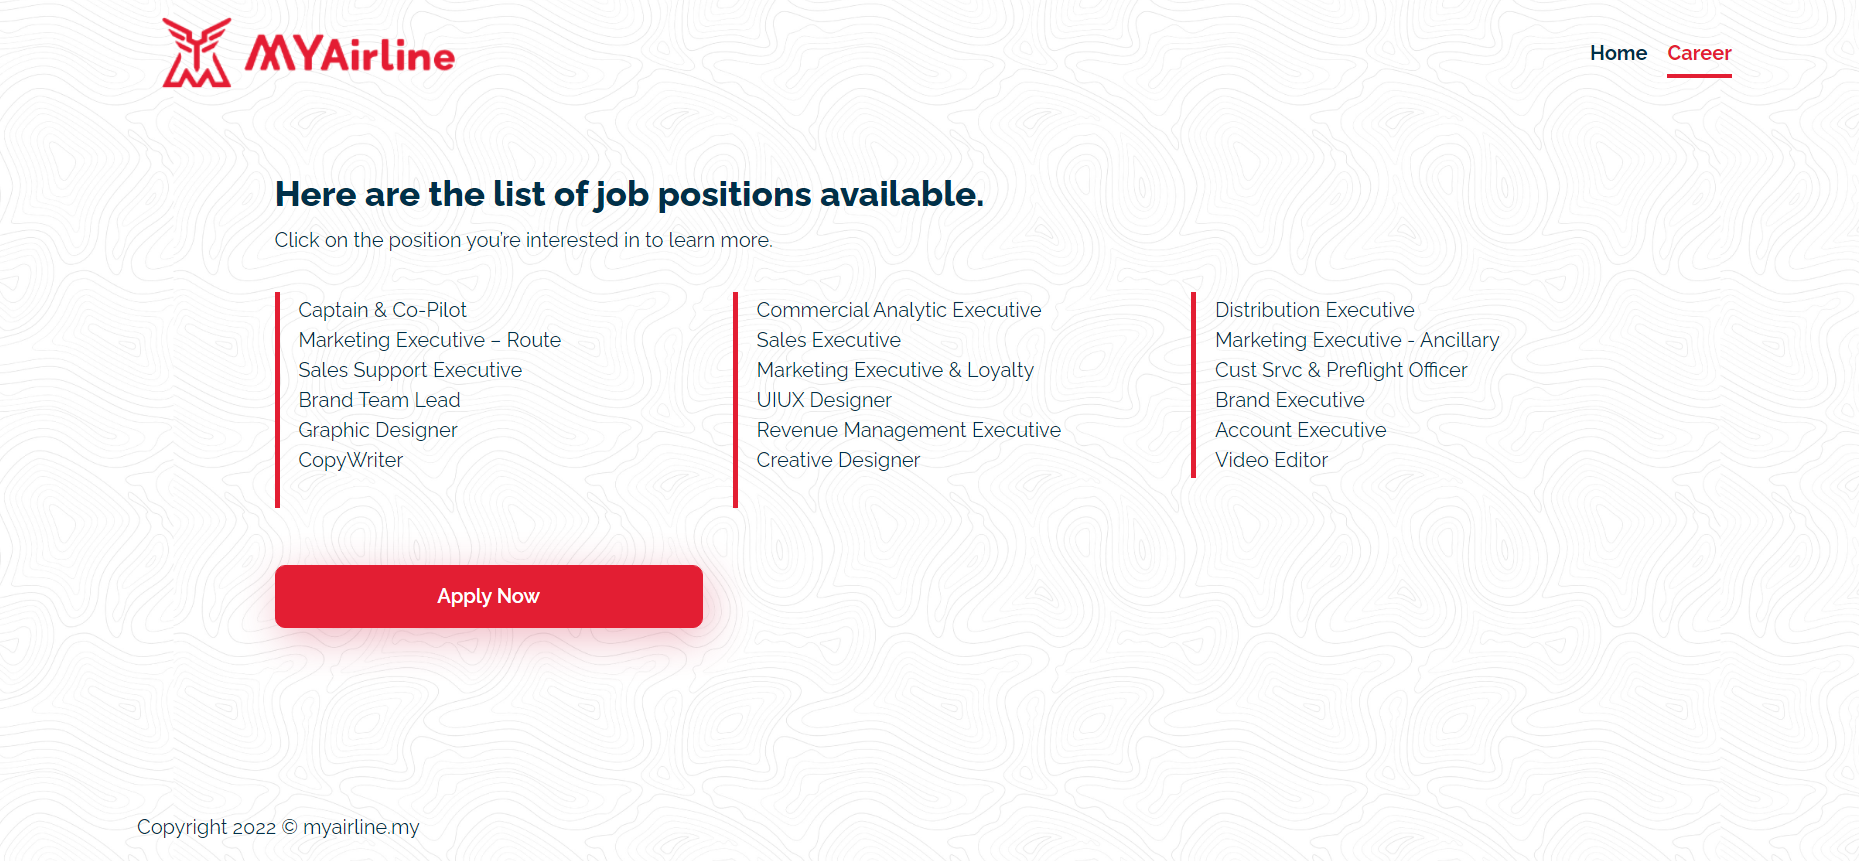View the Video Editor position
Screen dimensions: 1859x861
1271,460
